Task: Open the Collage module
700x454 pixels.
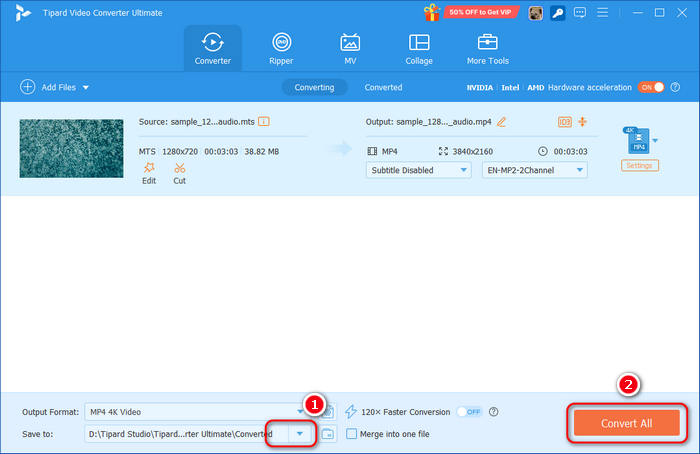Action: click(x=419, y=49)
